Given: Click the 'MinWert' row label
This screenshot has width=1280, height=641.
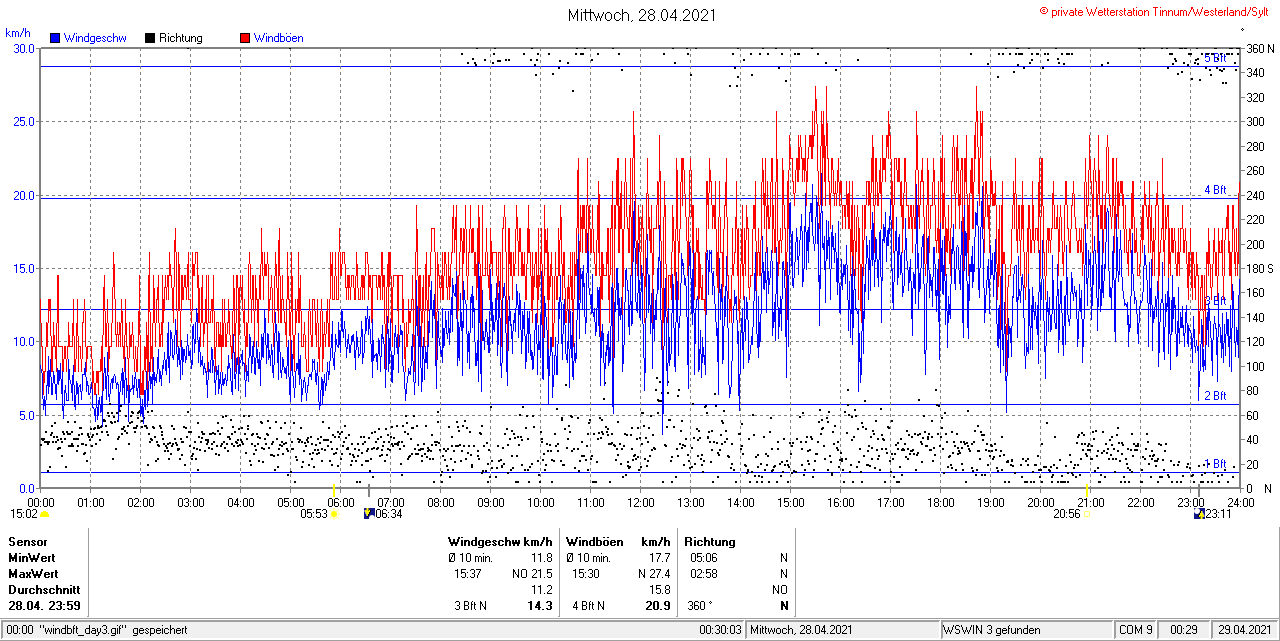Looking at the screenshot, I should [31, 557].
